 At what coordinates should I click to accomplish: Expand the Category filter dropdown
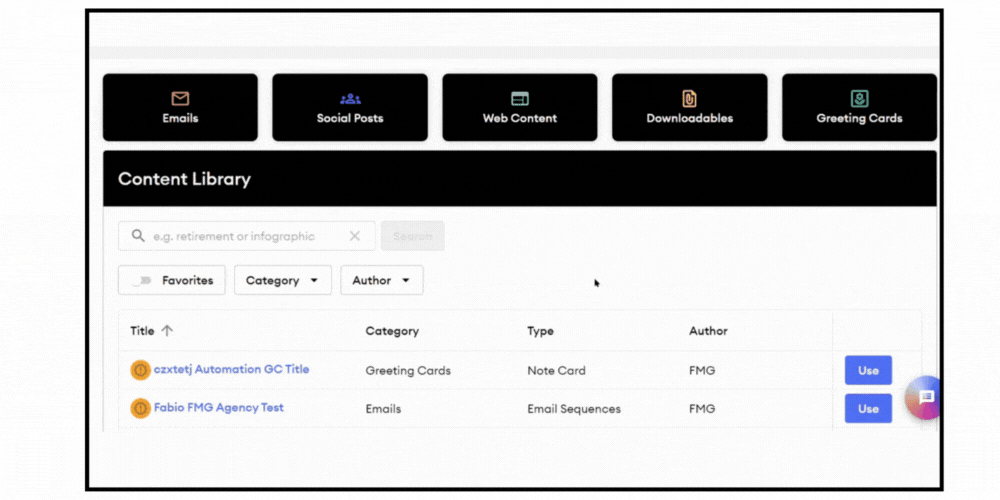282,281
